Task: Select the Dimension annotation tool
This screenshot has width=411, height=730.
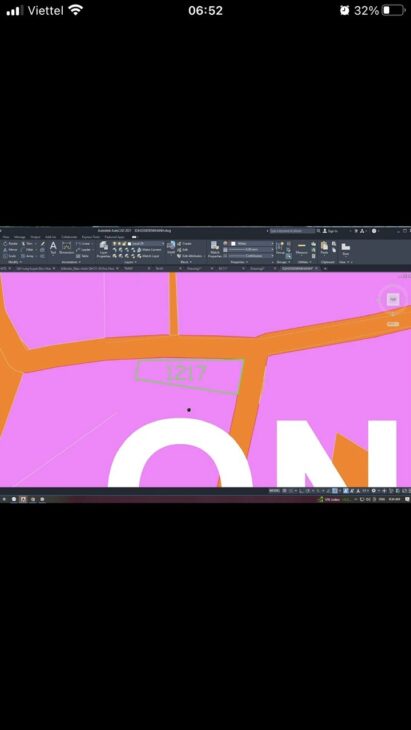Action: click(67, 248)
